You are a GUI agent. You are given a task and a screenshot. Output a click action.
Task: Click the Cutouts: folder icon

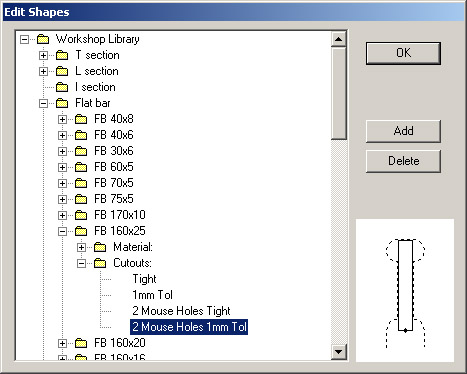[x=100, y=263]
